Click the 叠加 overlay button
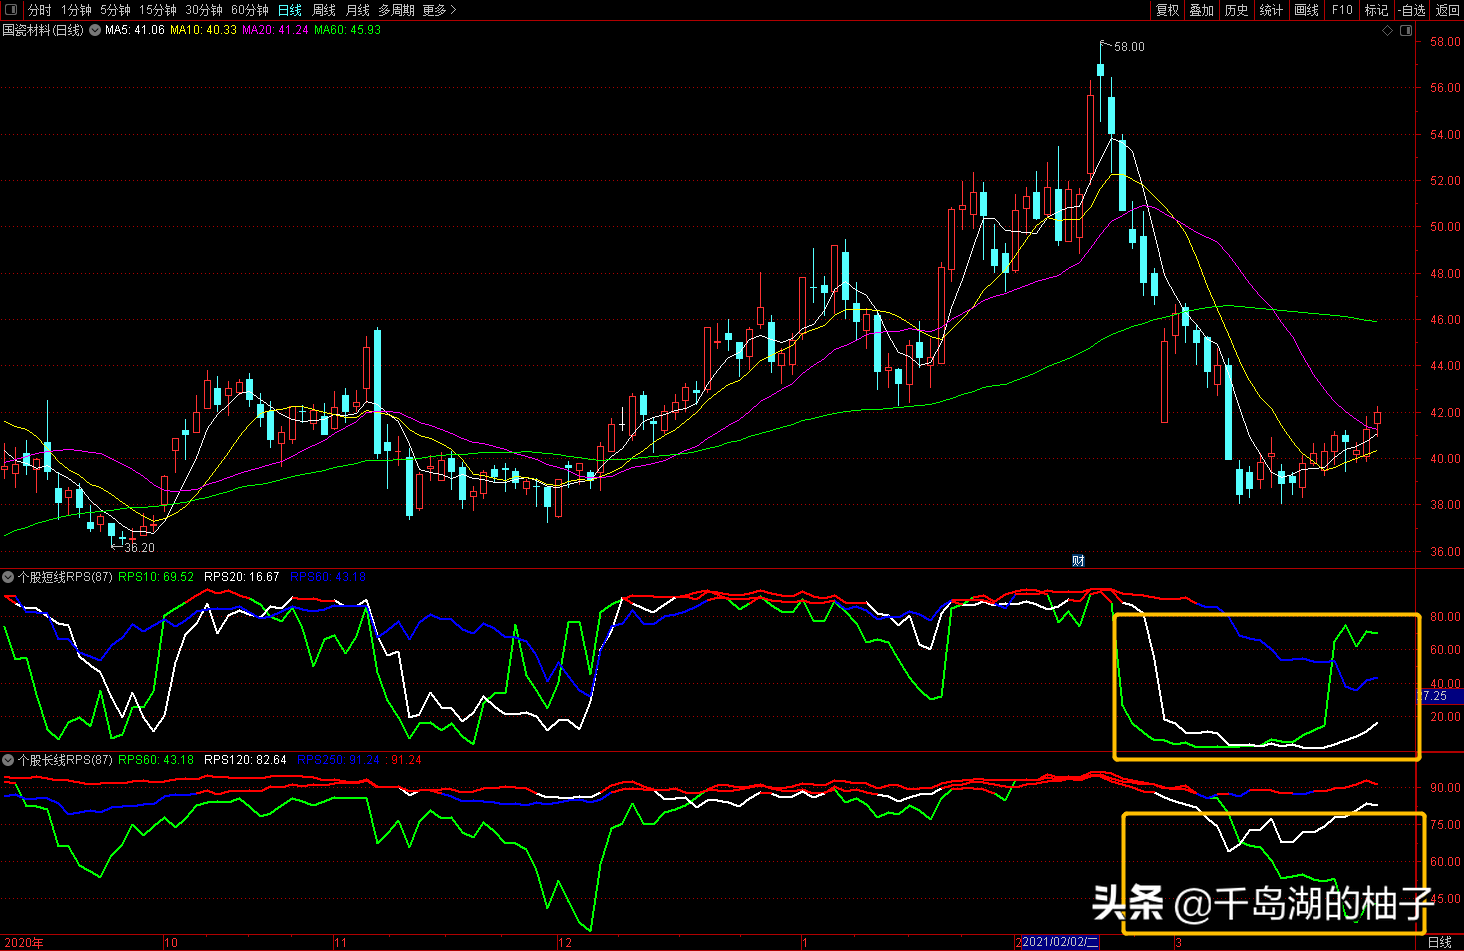This screenshot has height=951, width=1464. coord(1201,10)
